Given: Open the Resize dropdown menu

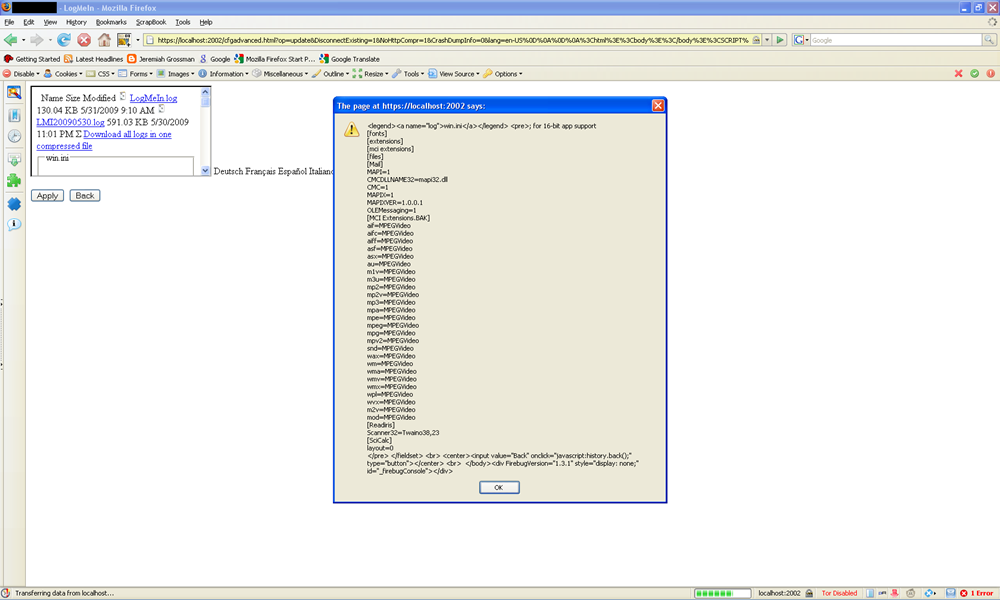Looking at the screenshot, I should (370, 74).
